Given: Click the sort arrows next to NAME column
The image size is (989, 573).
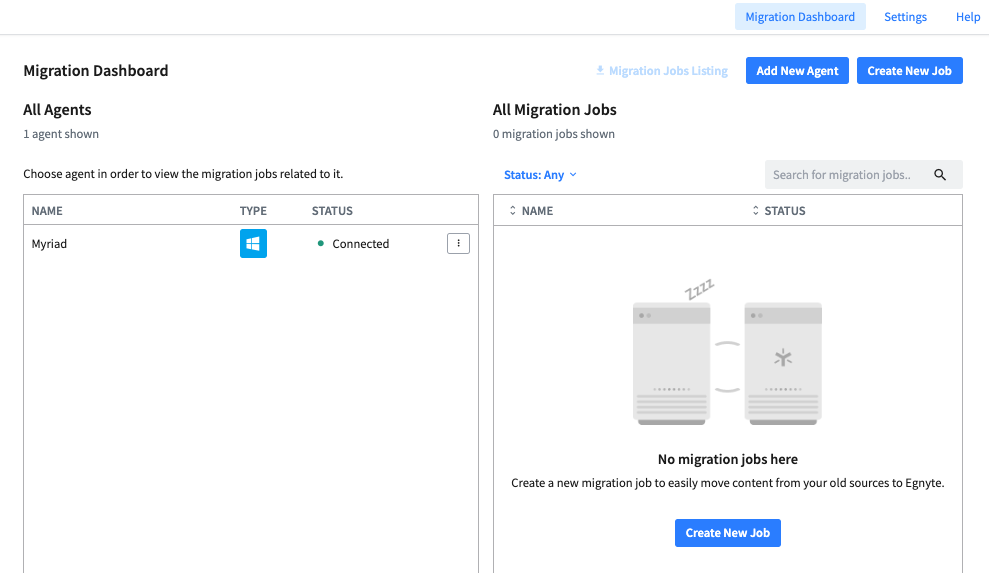Looking at the screenshot, I should [x=512, y=211].
